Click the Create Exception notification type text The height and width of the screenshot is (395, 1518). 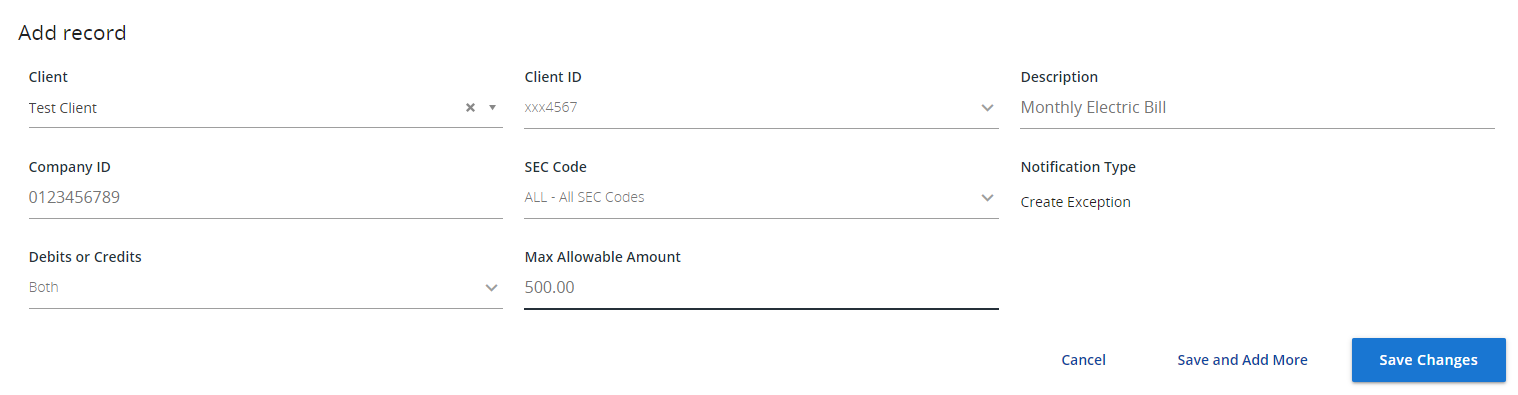pyautogui.click(x=1075, y=202)
